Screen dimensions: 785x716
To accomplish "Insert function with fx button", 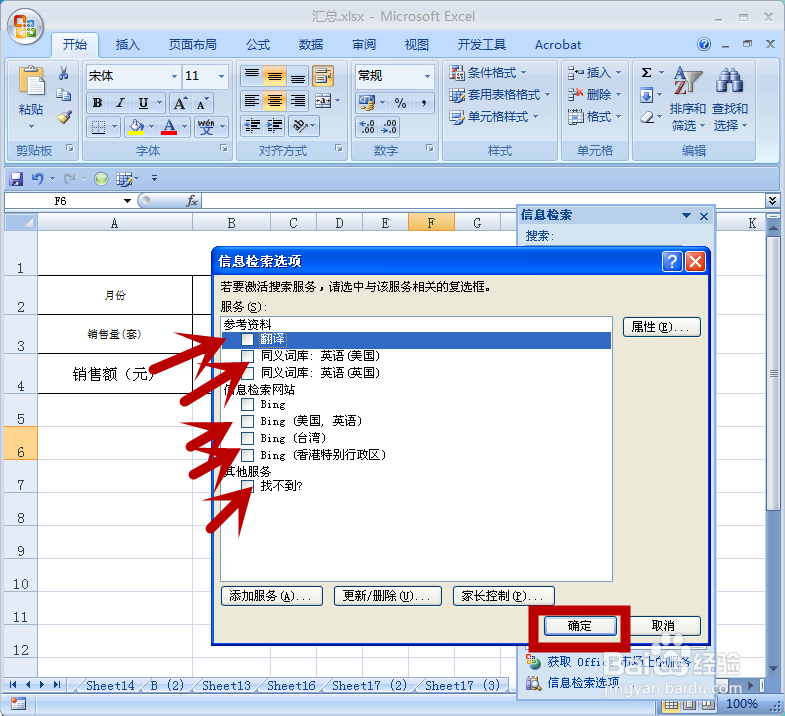I will [192, 201].
